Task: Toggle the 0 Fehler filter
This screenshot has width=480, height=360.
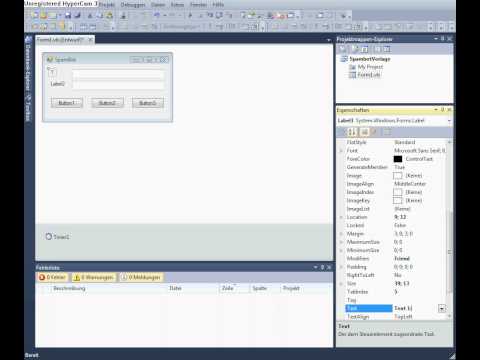Action: [52, 277]
